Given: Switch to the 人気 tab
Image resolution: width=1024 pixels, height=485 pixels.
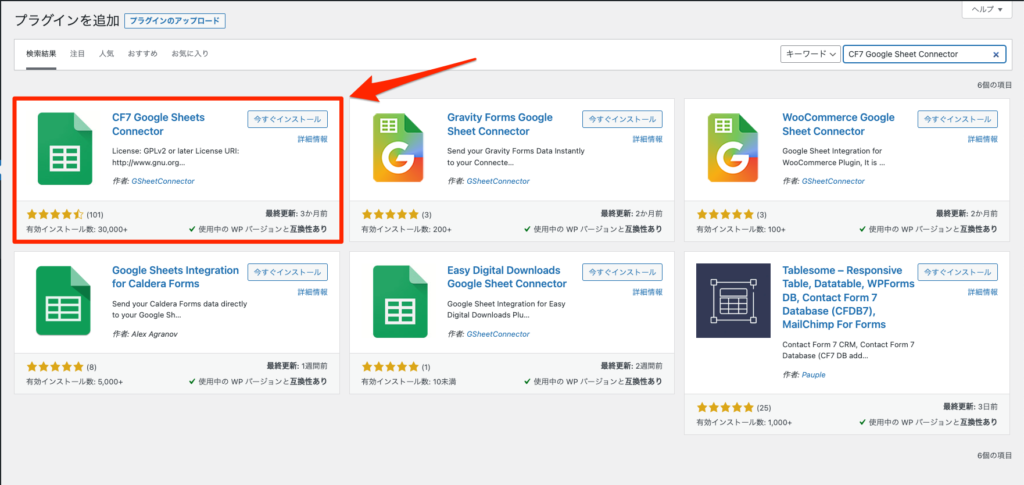Looking at the screenshot, I should pos(106,54).
